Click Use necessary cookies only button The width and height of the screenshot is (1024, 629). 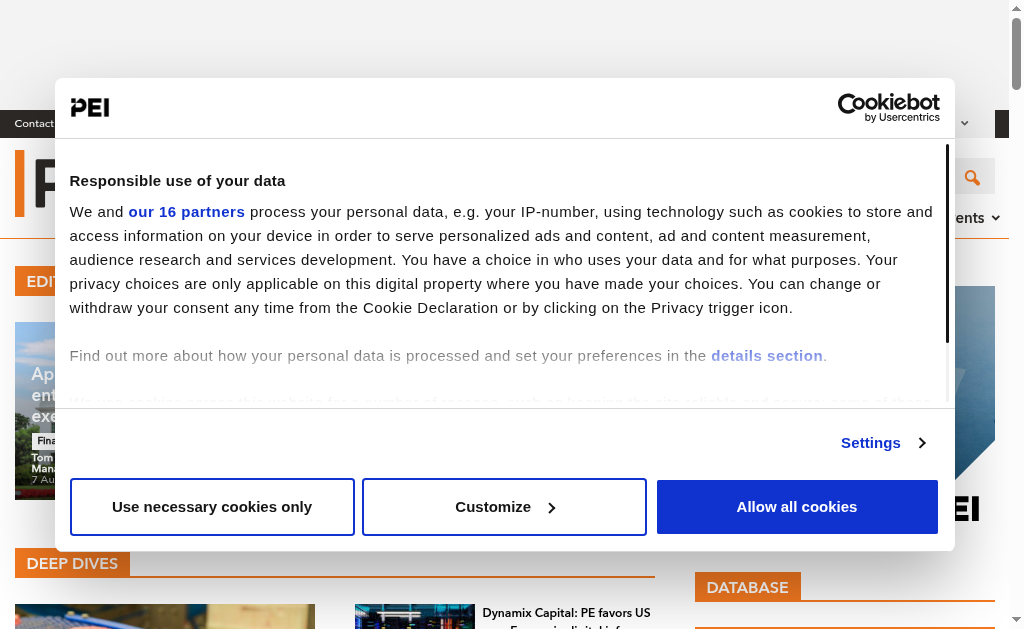pyautogui.click(x=212, y=507)
